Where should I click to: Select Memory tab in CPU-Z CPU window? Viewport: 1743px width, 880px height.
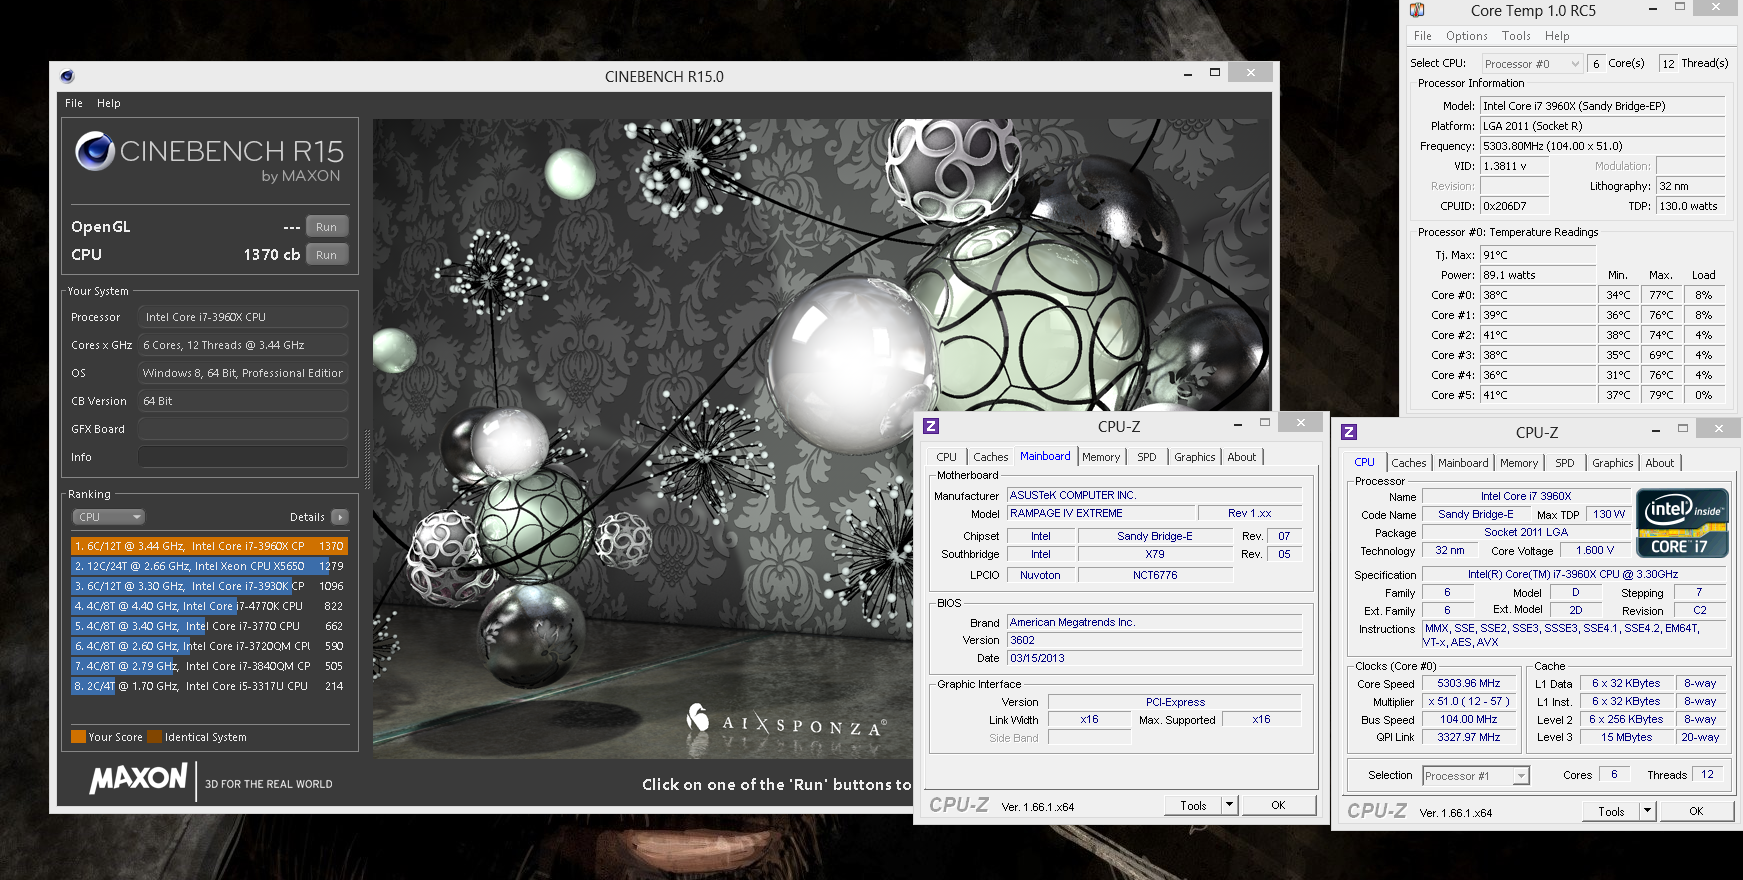click(1519, 463)
